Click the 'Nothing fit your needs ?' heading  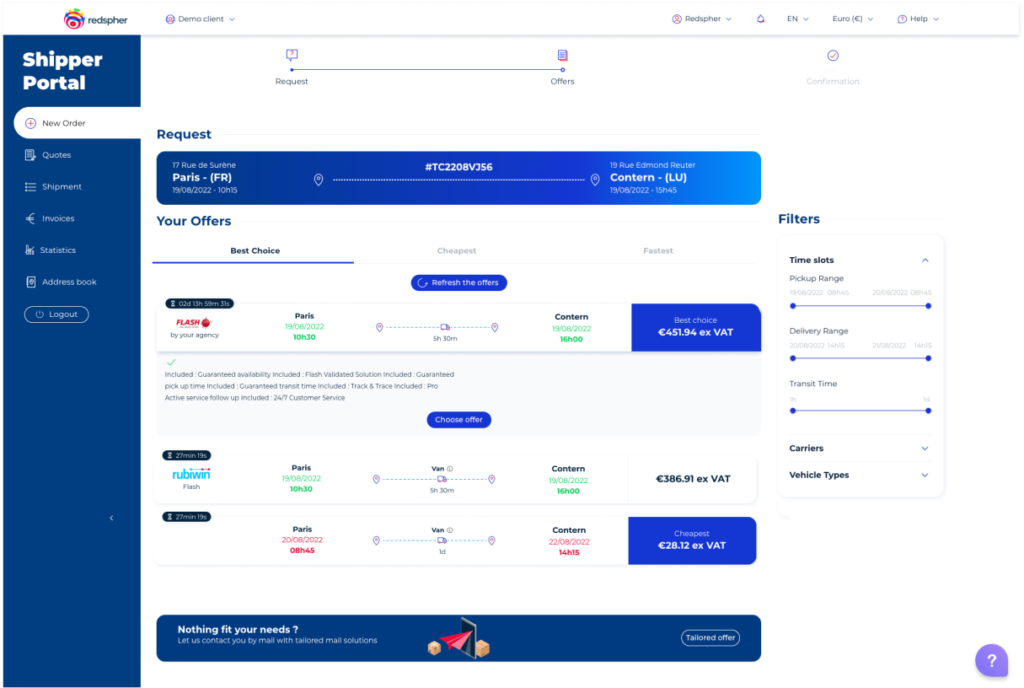[x=238, y=629]
